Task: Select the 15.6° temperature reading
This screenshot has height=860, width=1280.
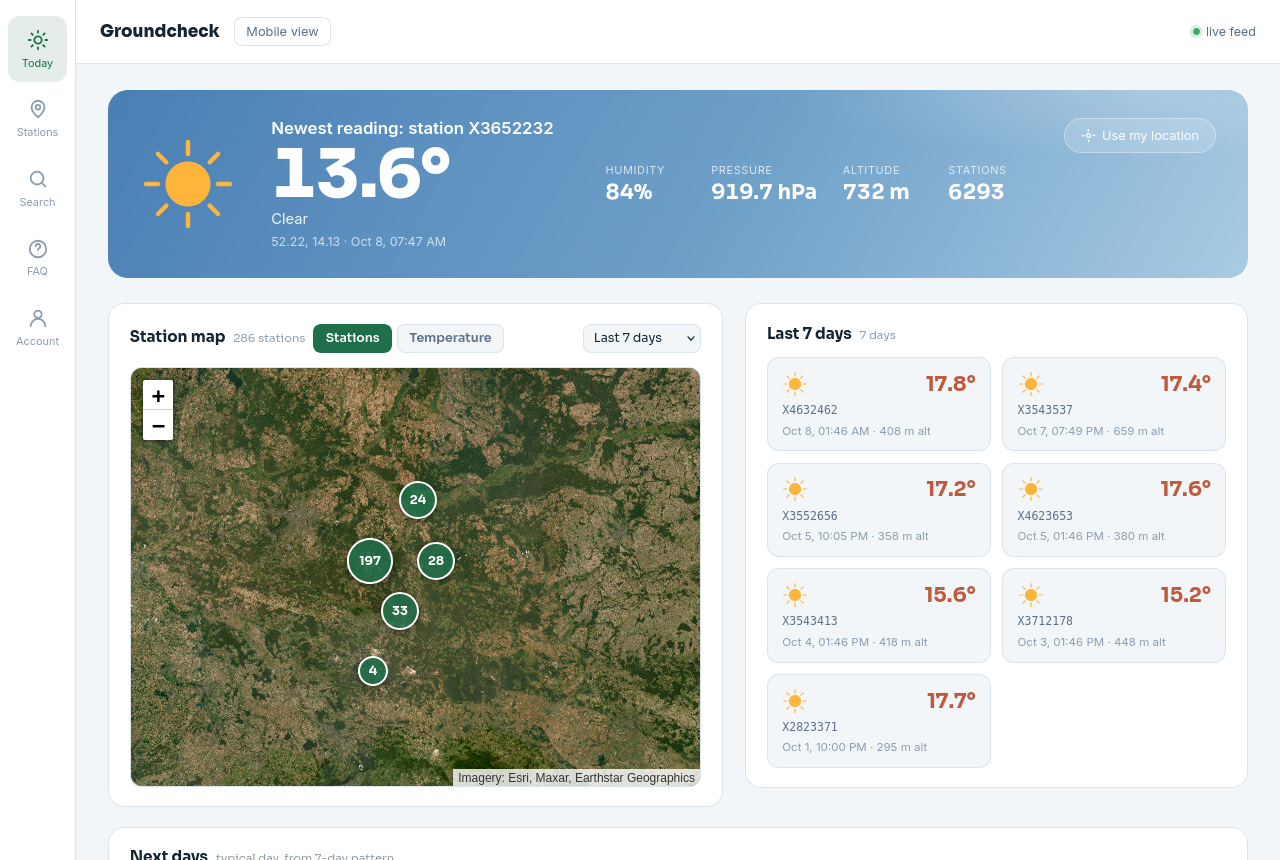Action: pyautogui.click(x=950, y=595)
